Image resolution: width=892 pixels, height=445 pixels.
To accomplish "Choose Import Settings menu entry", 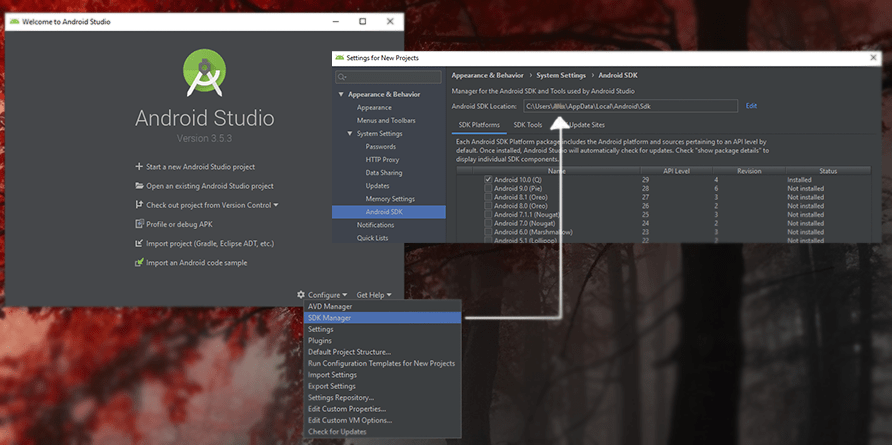I will 382,375.
